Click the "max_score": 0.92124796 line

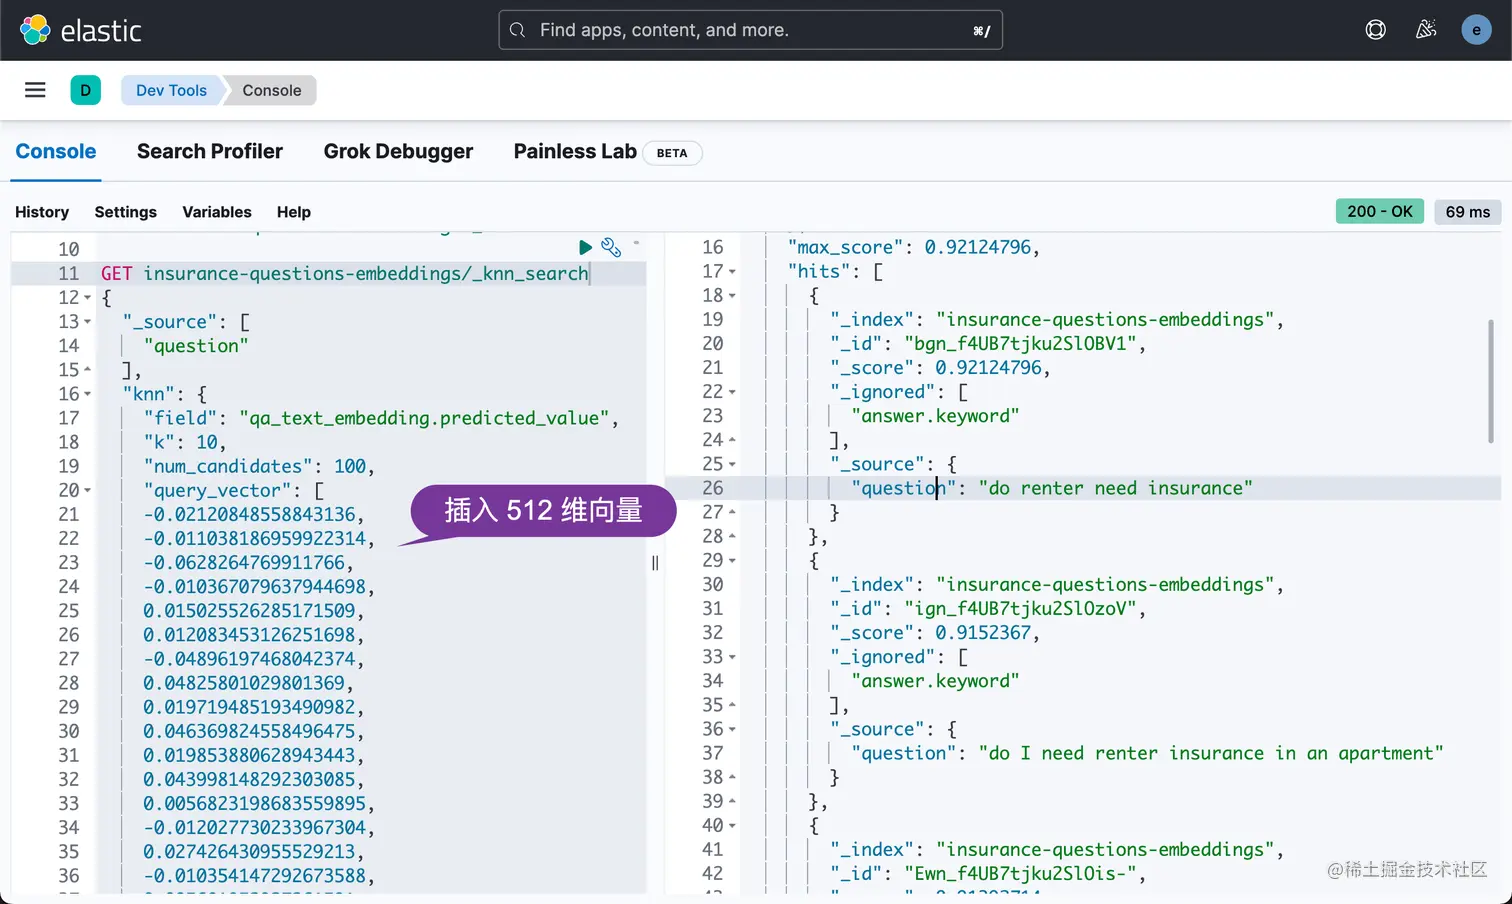[x=914, y=247]
